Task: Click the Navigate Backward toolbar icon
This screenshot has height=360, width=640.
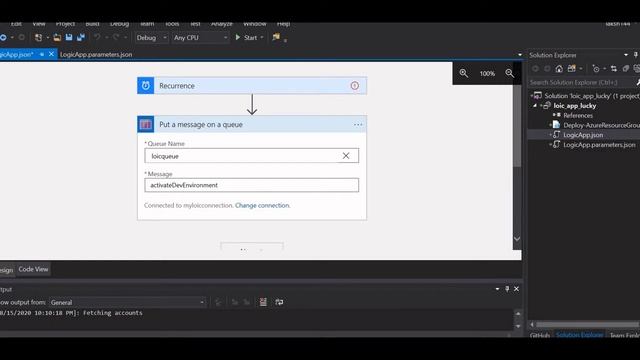Action: coord(3,38)
